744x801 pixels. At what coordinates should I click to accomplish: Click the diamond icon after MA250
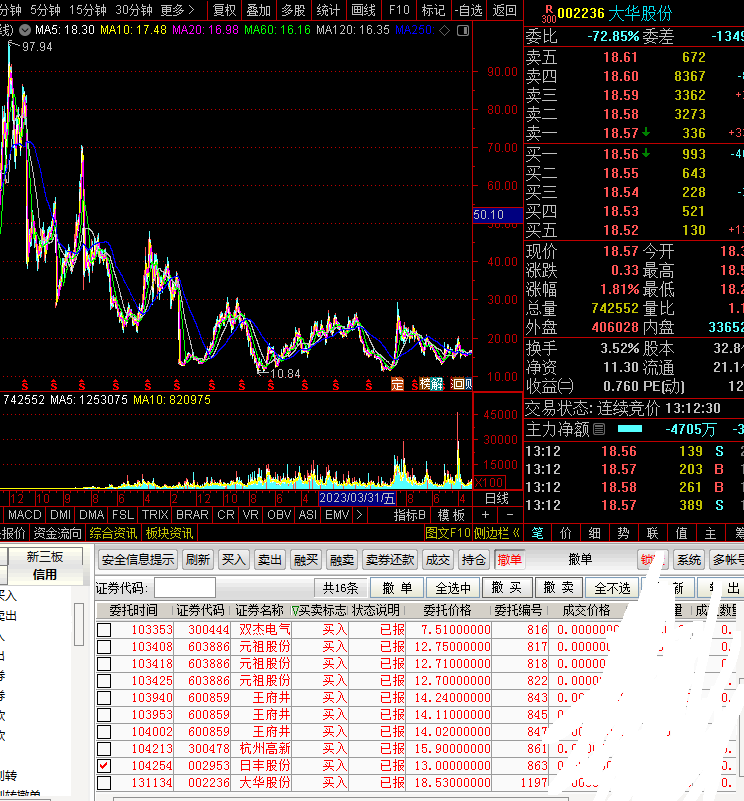pyautogui.click(x=445, y=31)
